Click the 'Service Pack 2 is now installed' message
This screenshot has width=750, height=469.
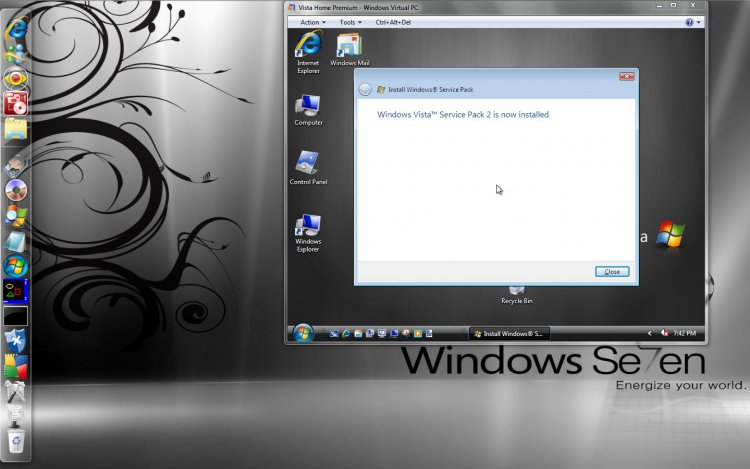(x=463, y=115)
